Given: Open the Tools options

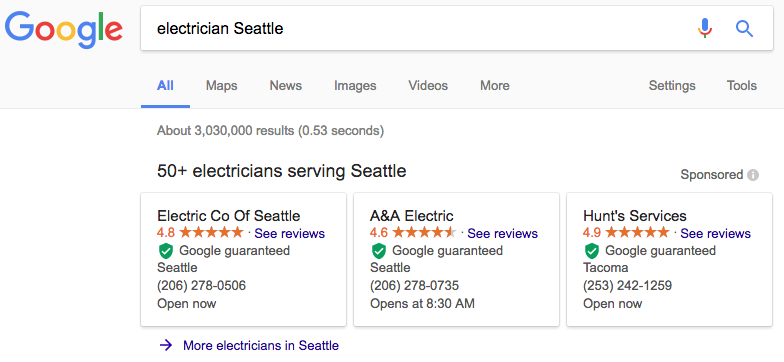Looking at the screenshot, I should point(742,86).
